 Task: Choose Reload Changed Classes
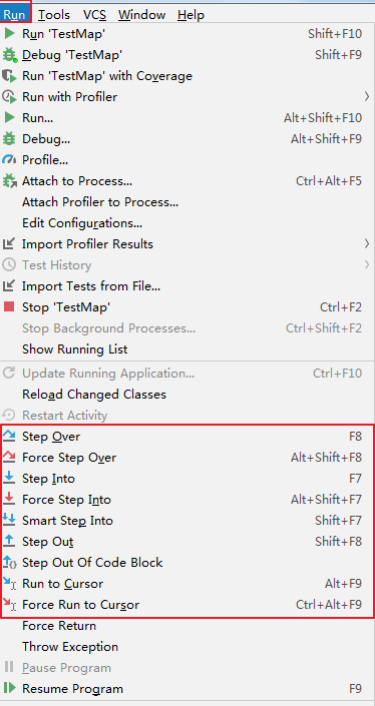[94, 394]
